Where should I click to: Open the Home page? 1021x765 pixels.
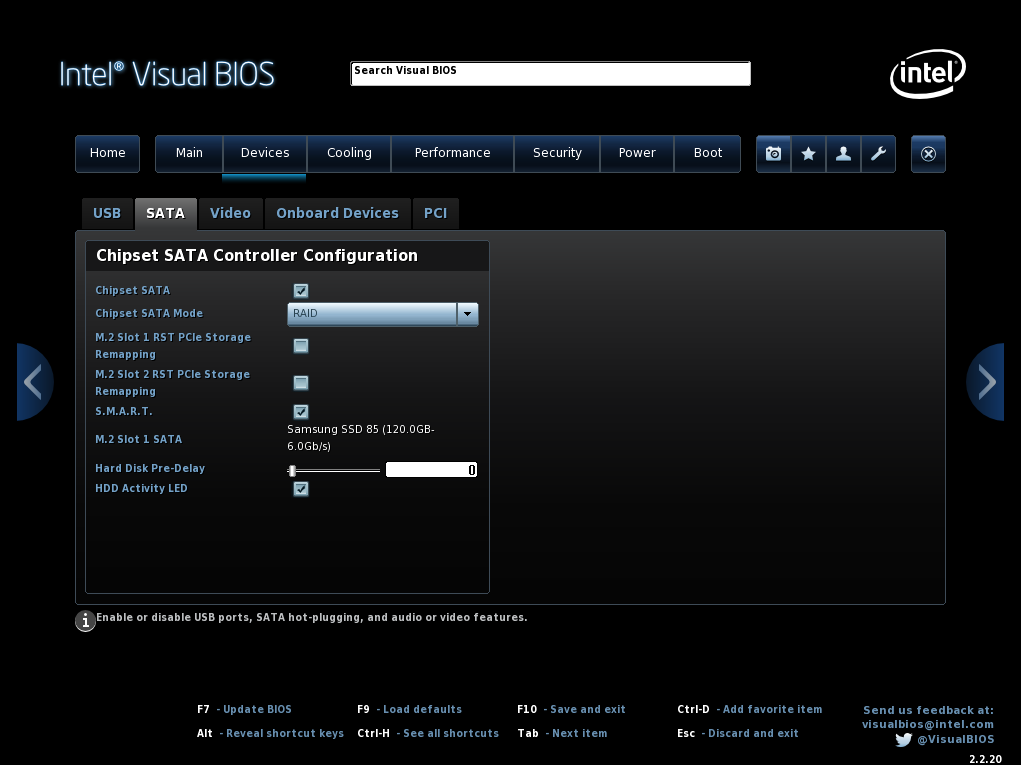click(107, 154)
